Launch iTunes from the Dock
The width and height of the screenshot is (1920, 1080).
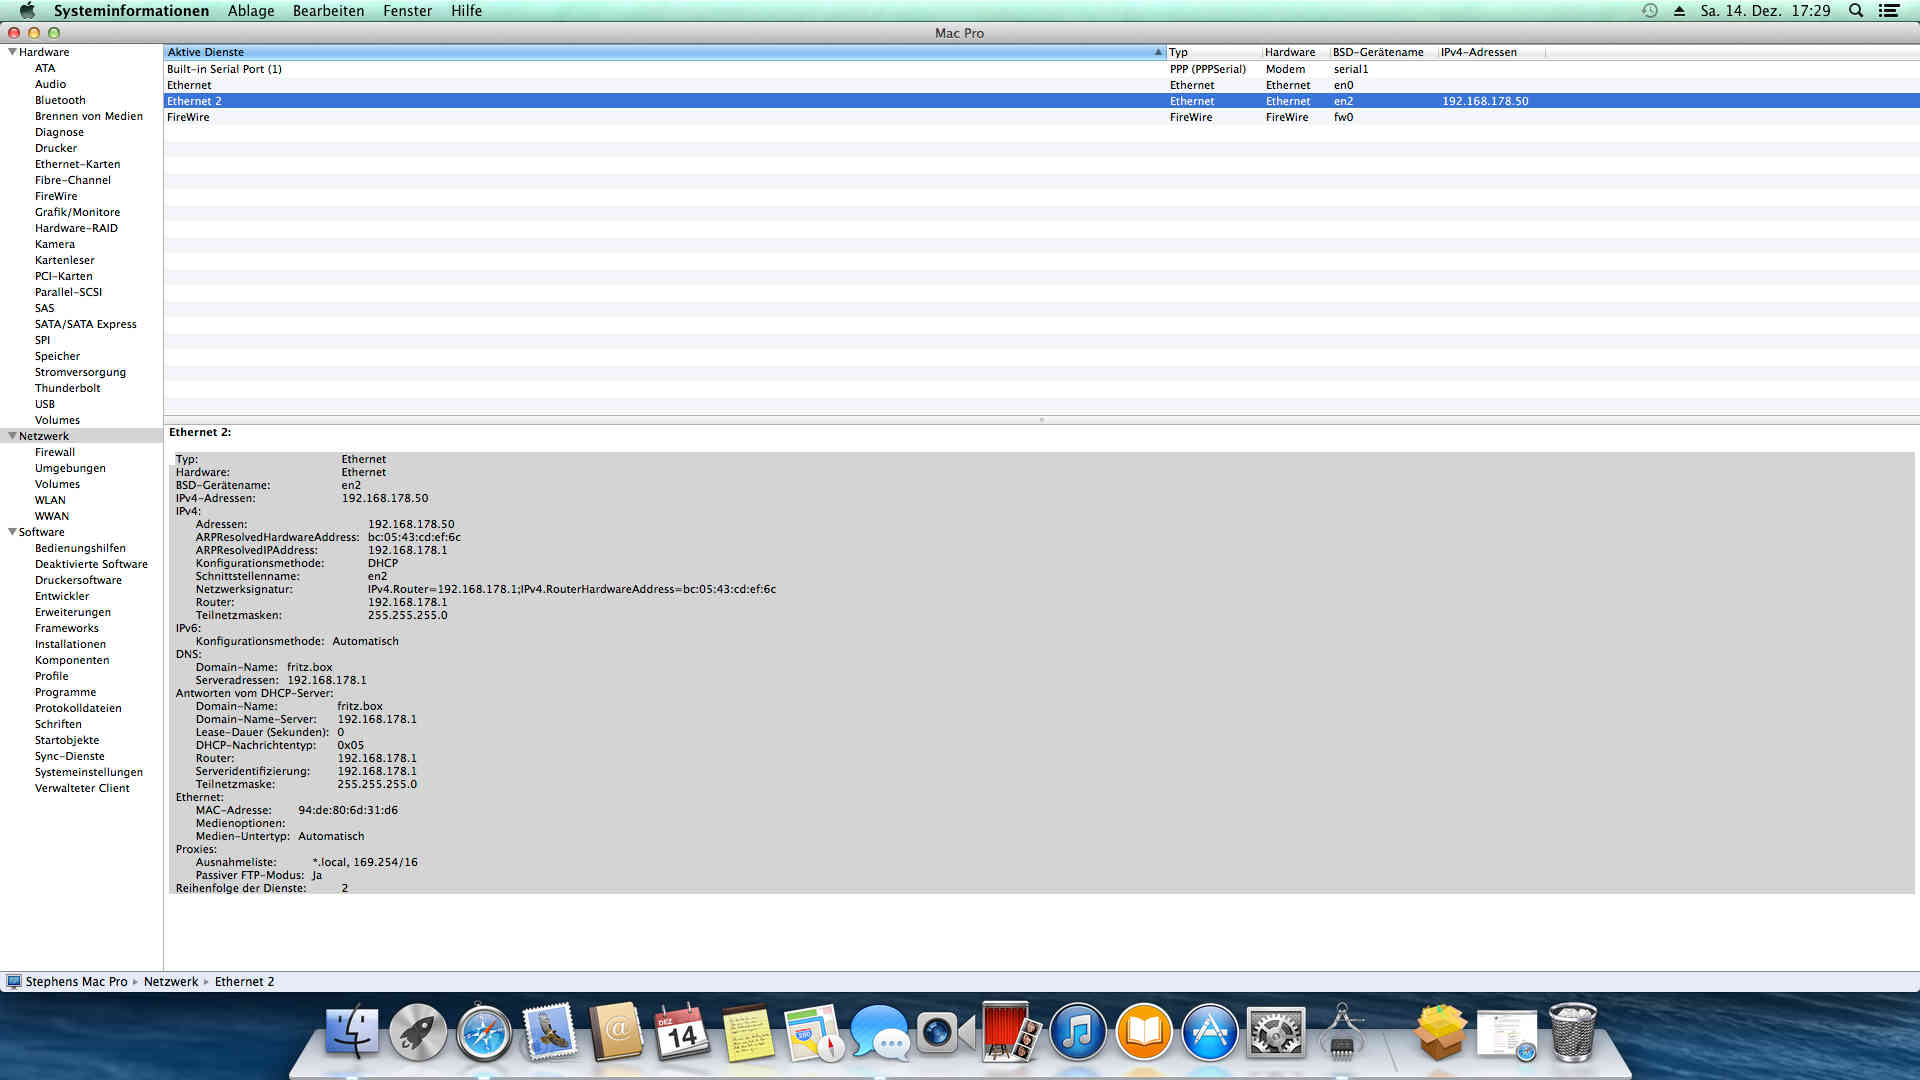pyautogui.click(x=1077, y=1033)
